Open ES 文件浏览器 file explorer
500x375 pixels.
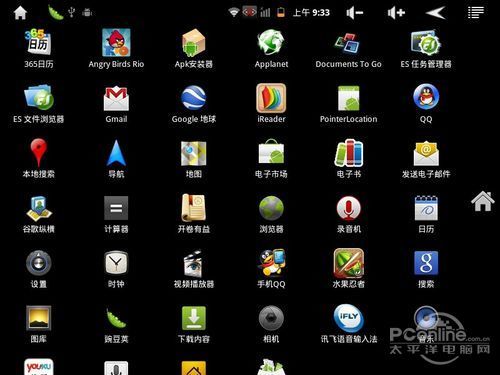(39, 97)
